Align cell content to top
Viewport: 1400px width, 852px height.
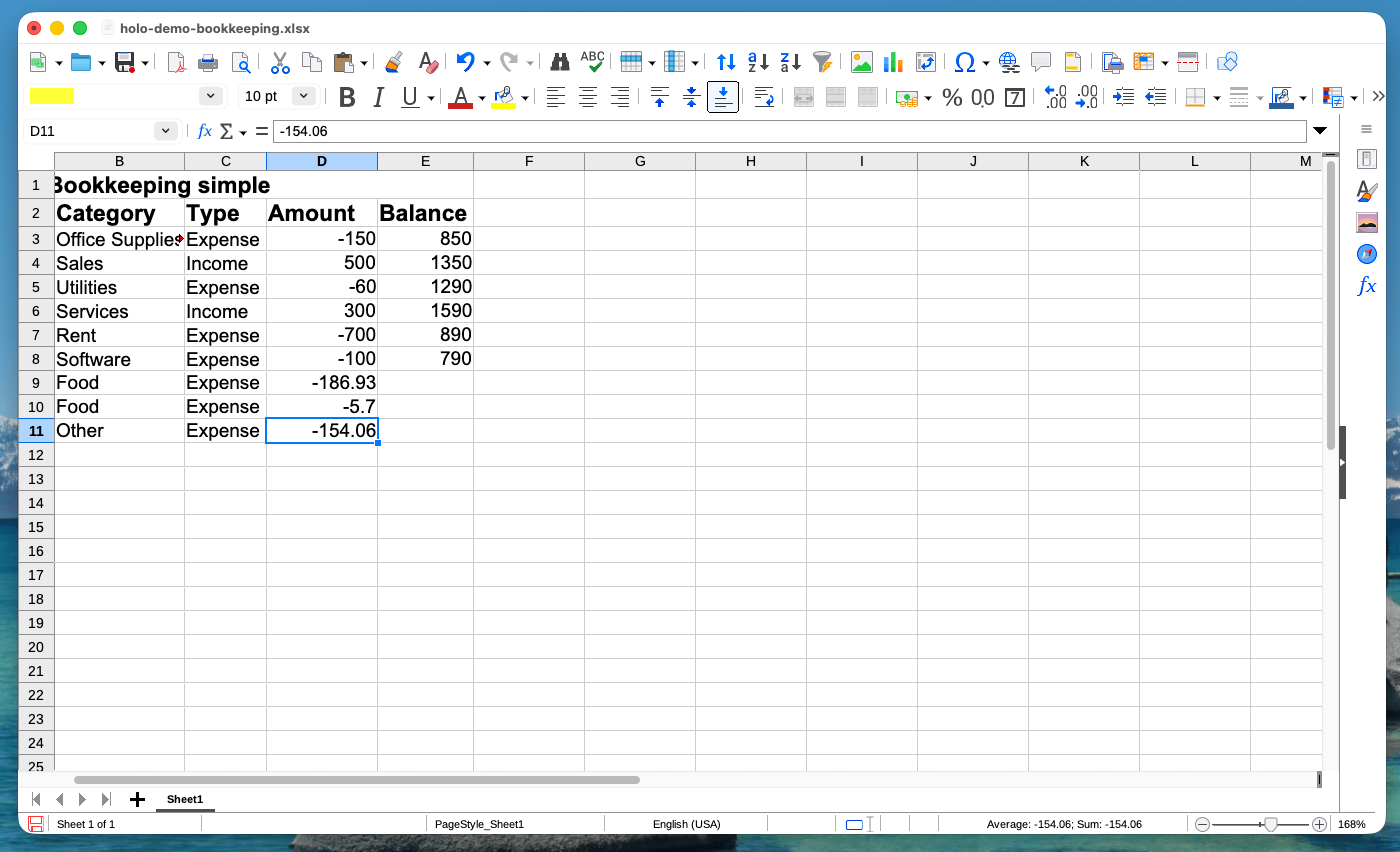pyautogui.click(x=659, y=97)
